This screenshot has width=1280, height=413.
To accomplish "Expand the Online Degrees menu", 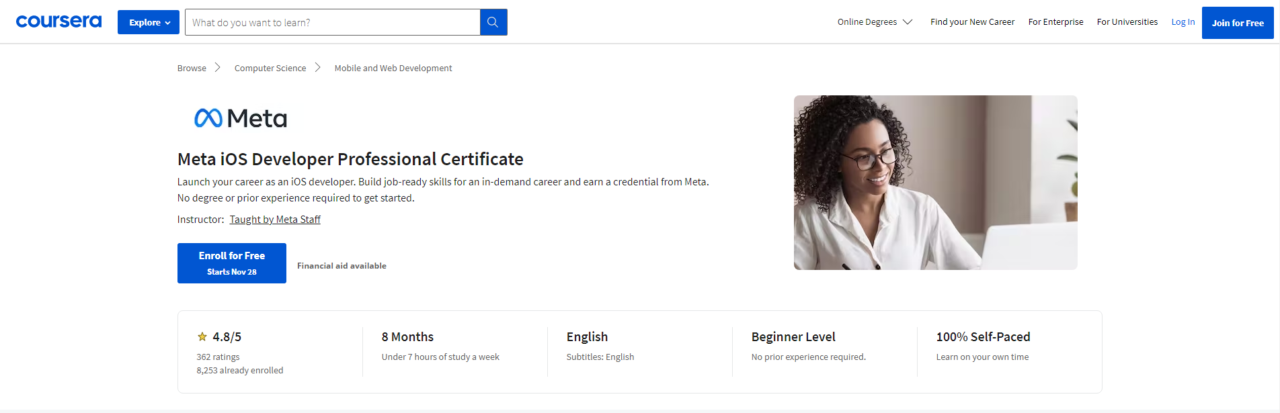I will 874,22.
